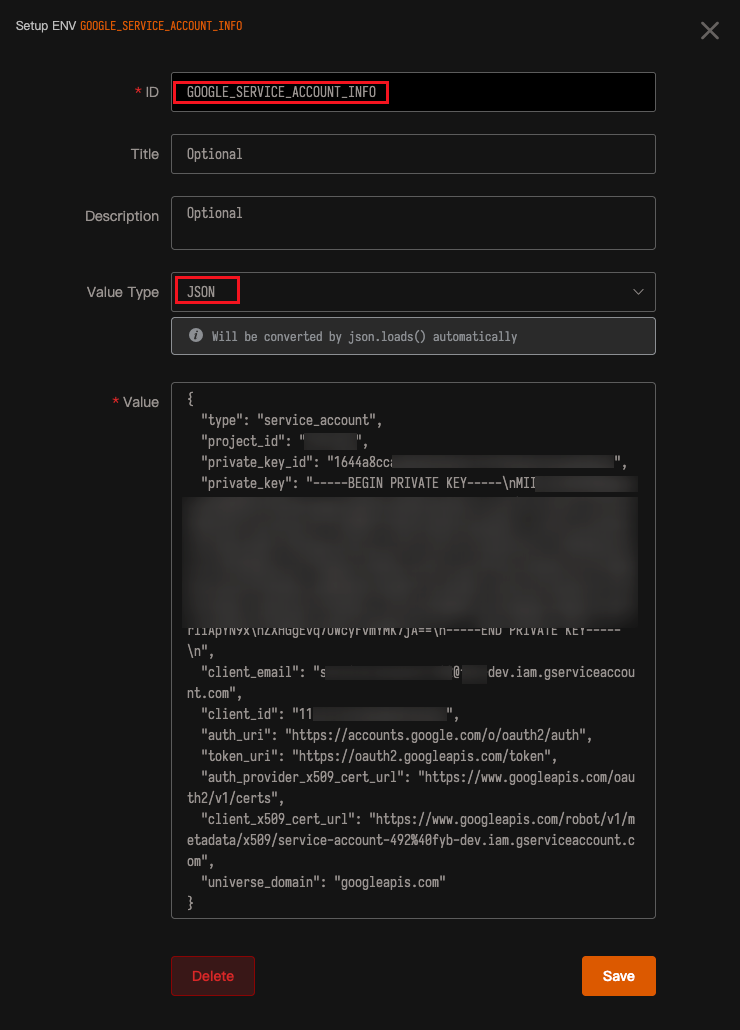Click the Value Type label
The width and height of the screenshot is (740, 1030).
pyautogui.click(x=122, y=292)
